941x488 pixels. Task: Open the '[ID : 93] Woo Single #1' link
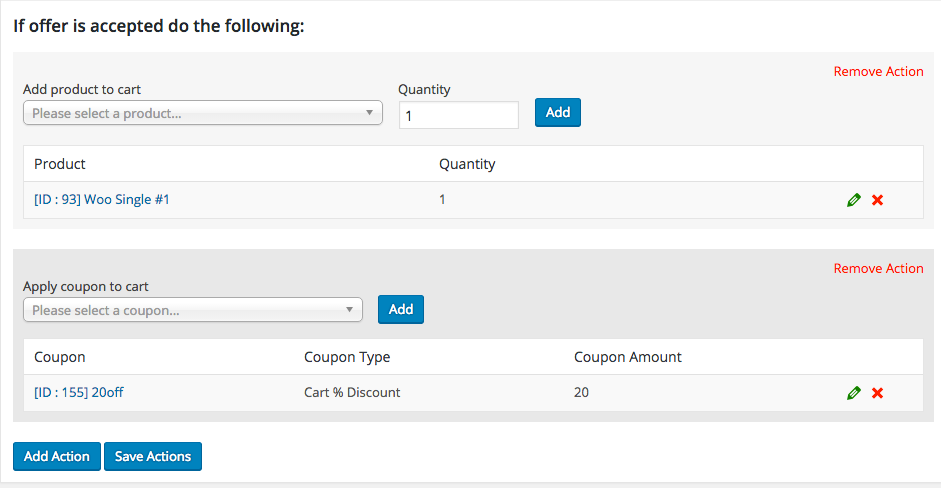(102, 199)
